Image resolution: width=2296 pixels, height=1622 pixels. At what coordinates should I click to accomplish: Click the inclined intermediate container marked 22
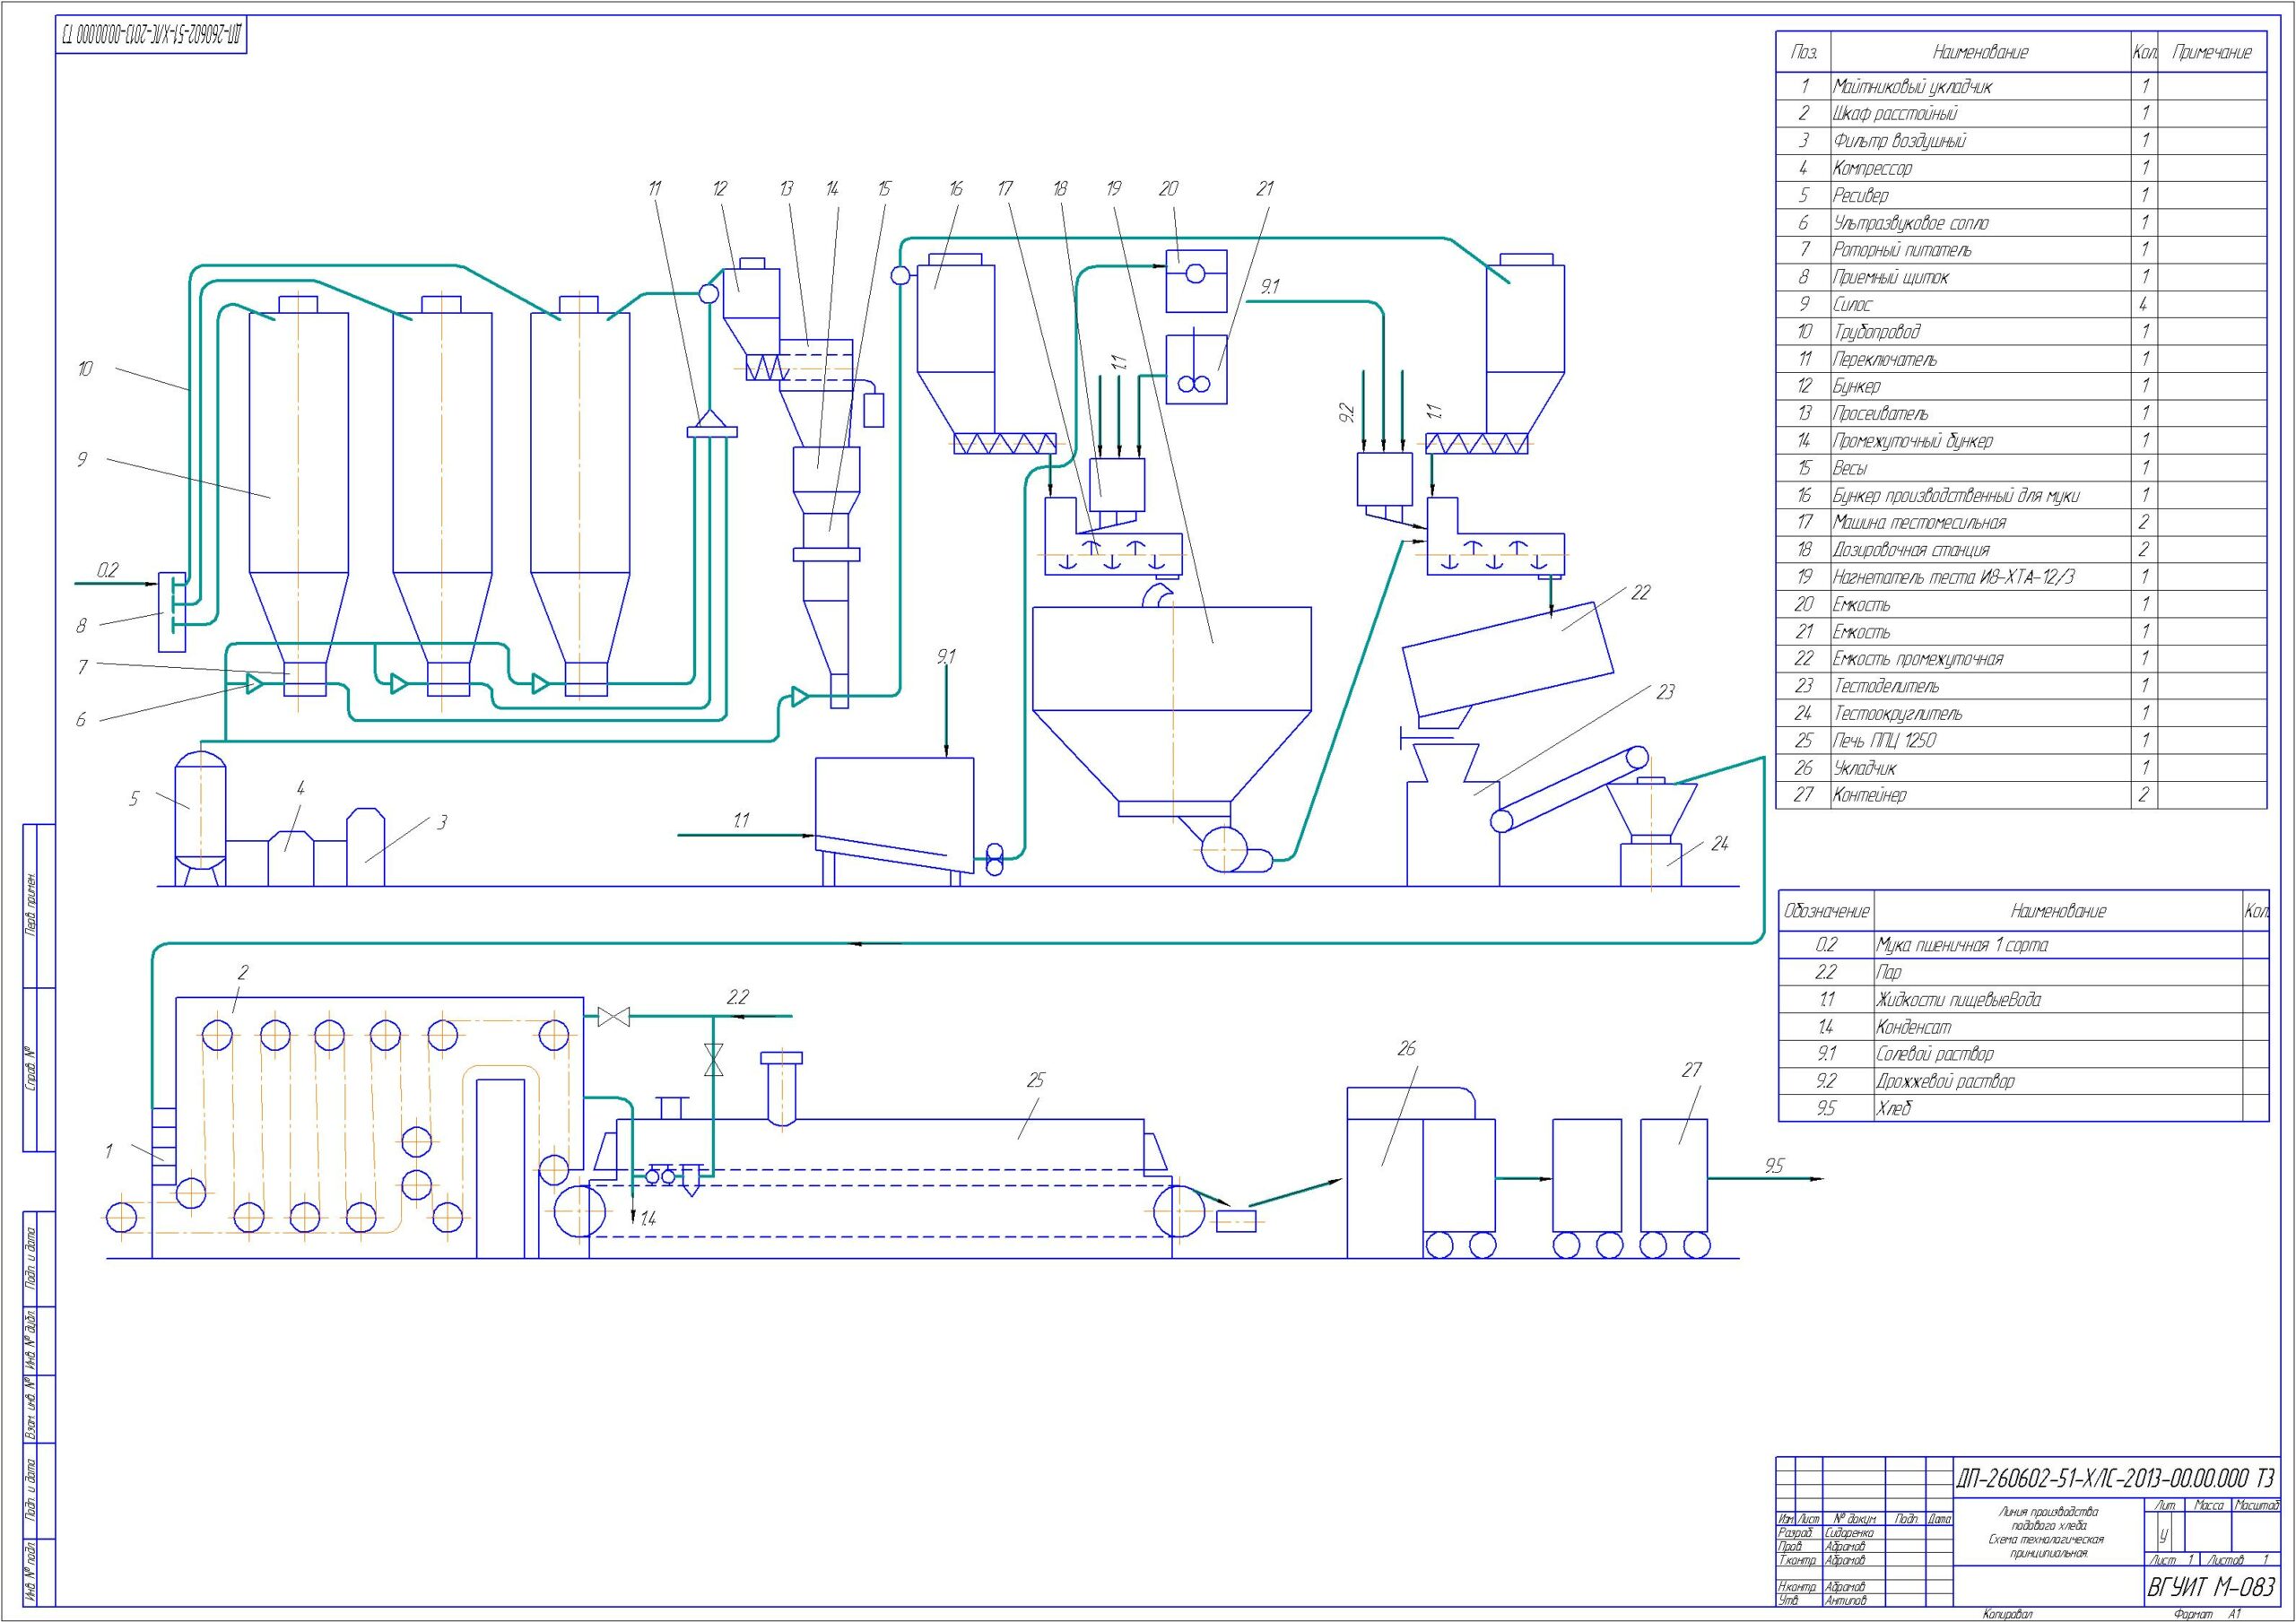click(1507, 658)
